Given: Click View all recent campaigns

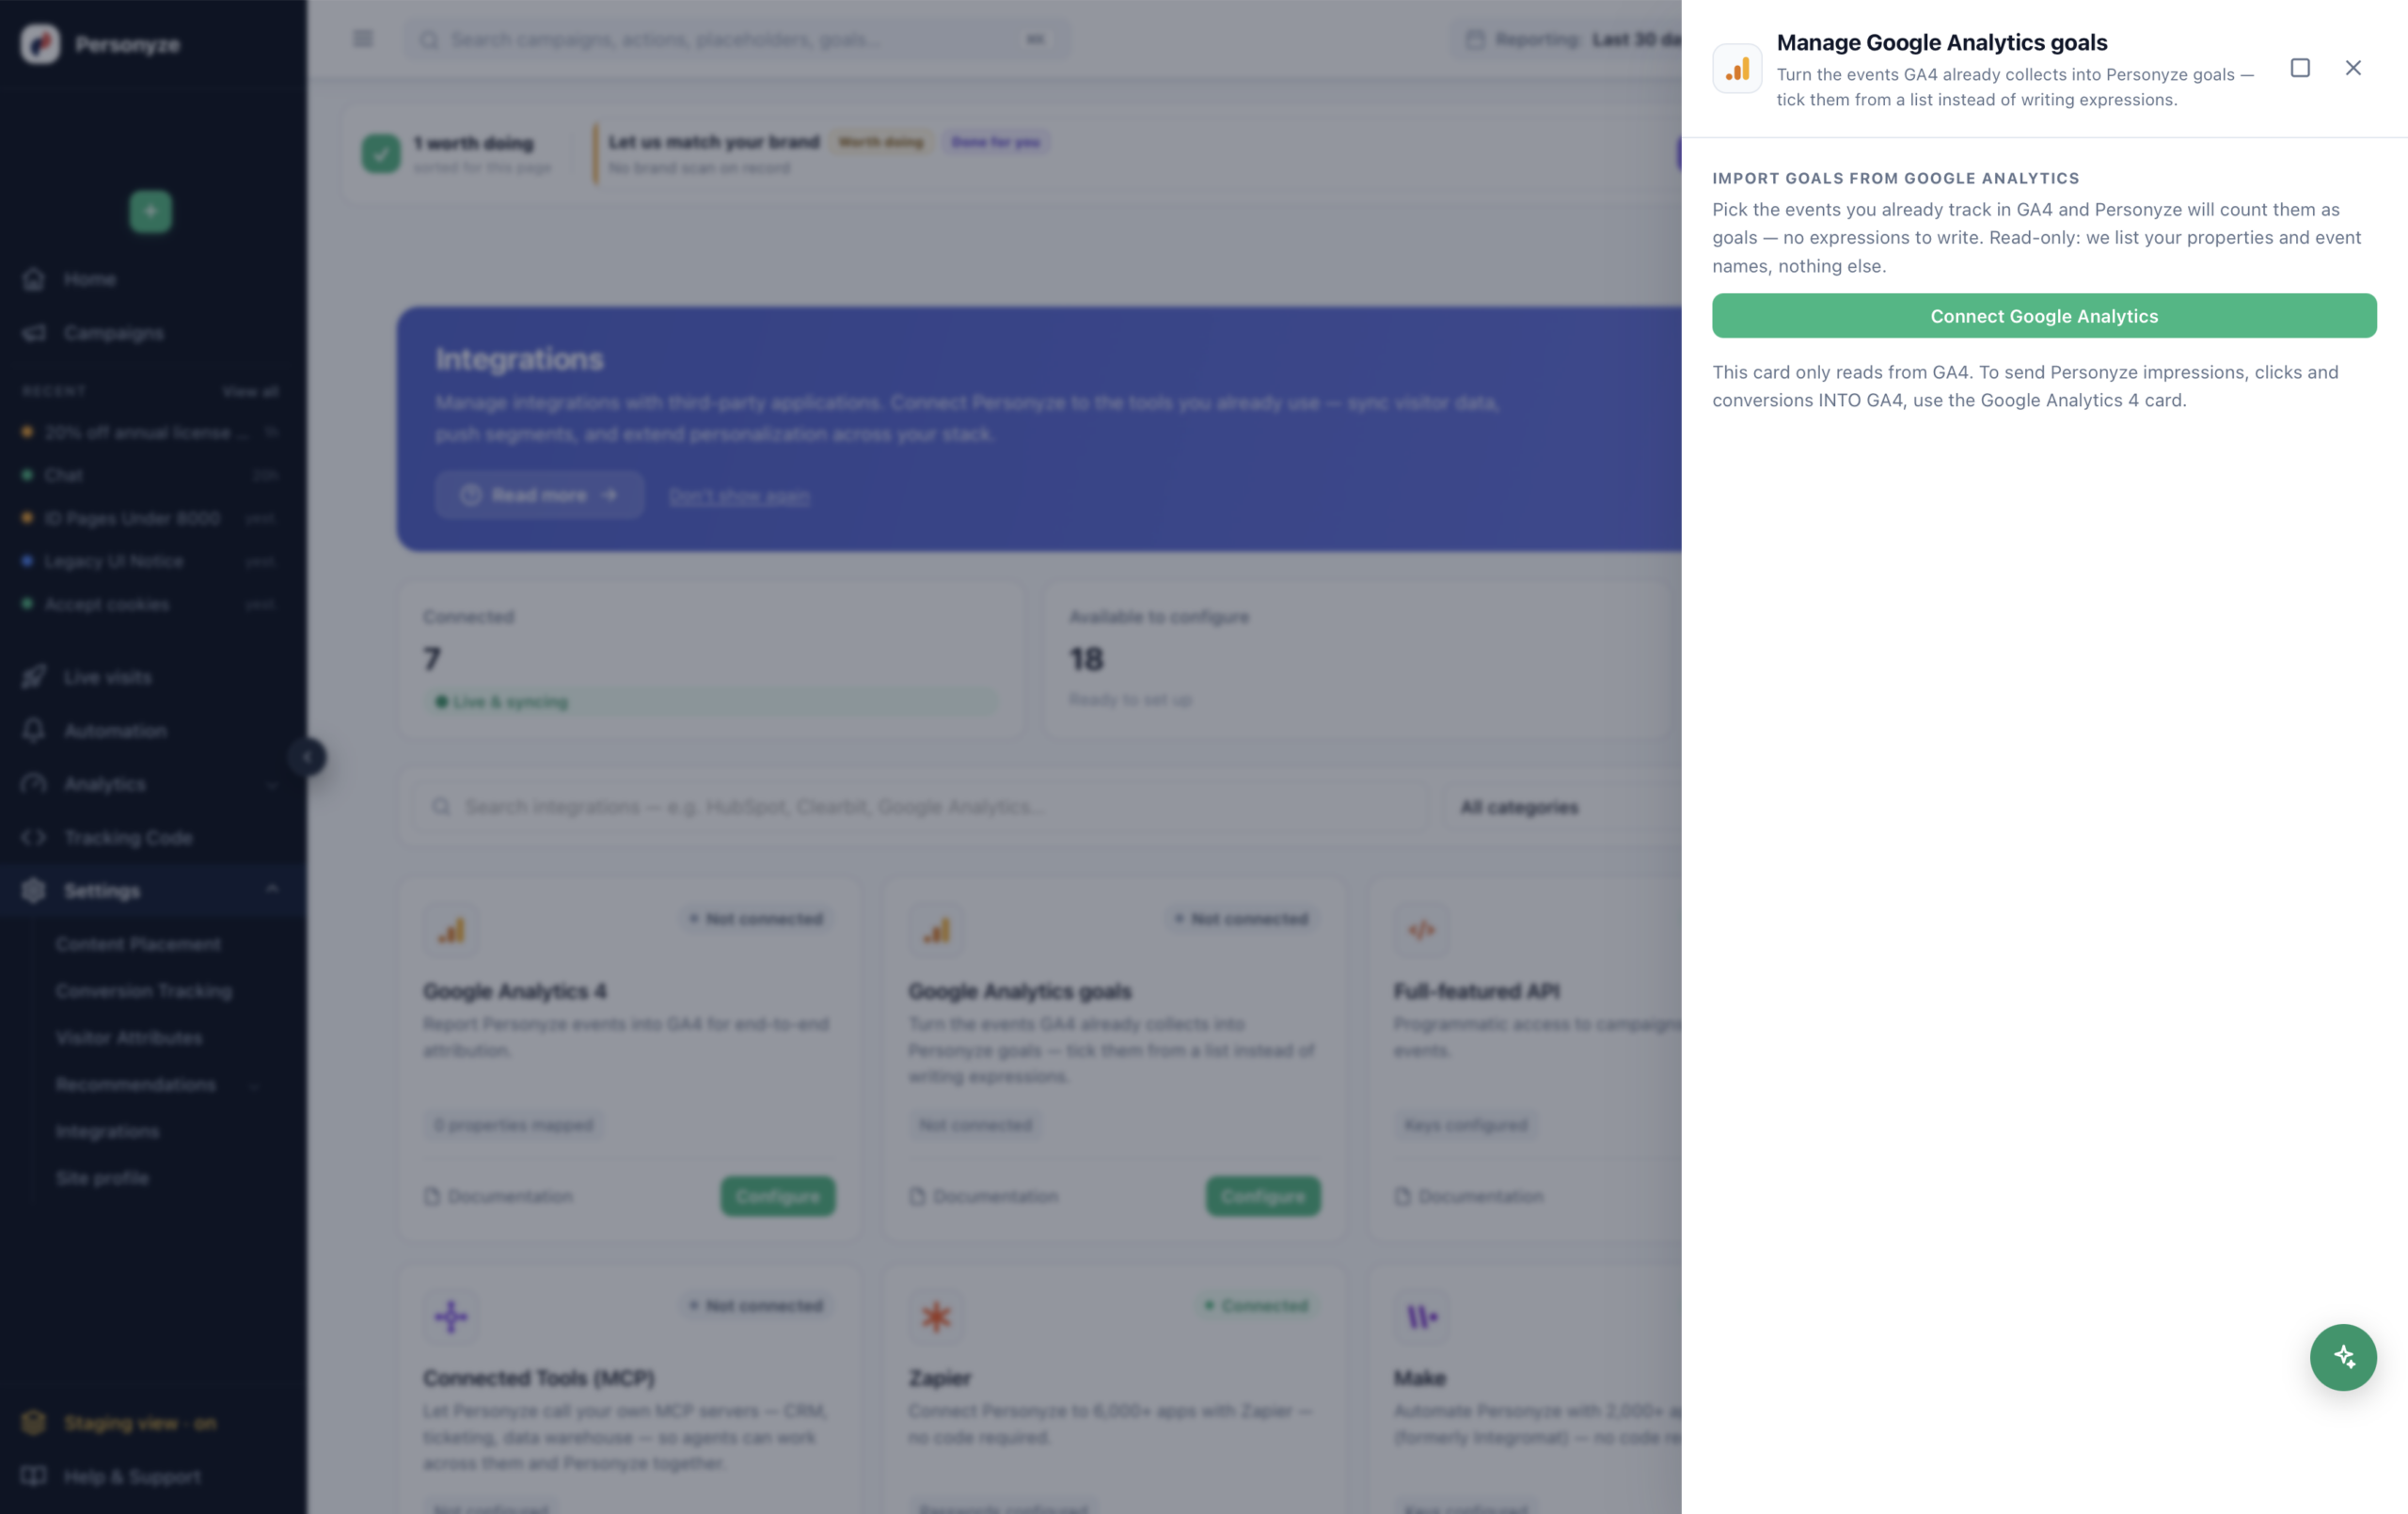Looking at the screenshot, I should (x=250, y=391).
